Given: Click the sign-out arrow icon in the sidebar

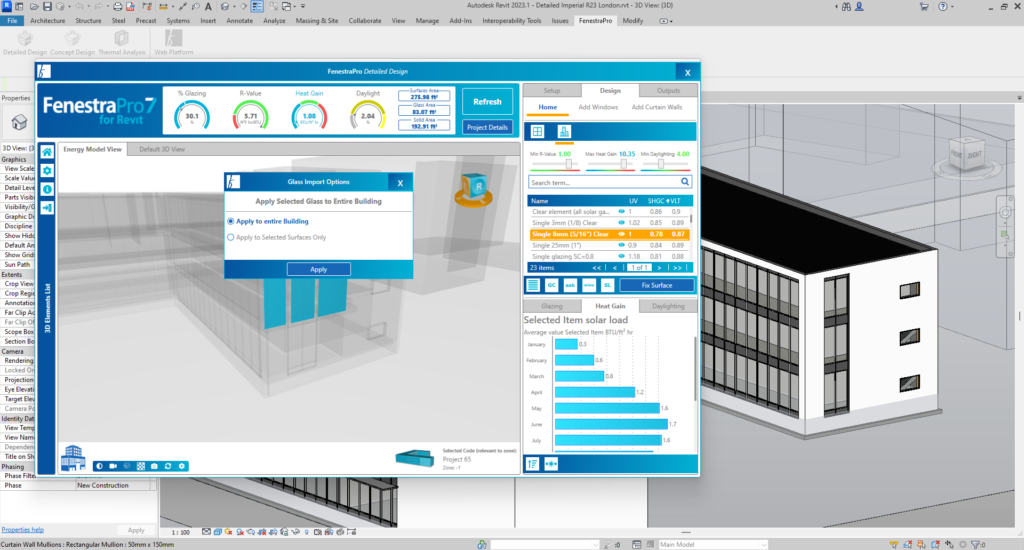Looking at the screenshot, I should click(x=47, y=208).
